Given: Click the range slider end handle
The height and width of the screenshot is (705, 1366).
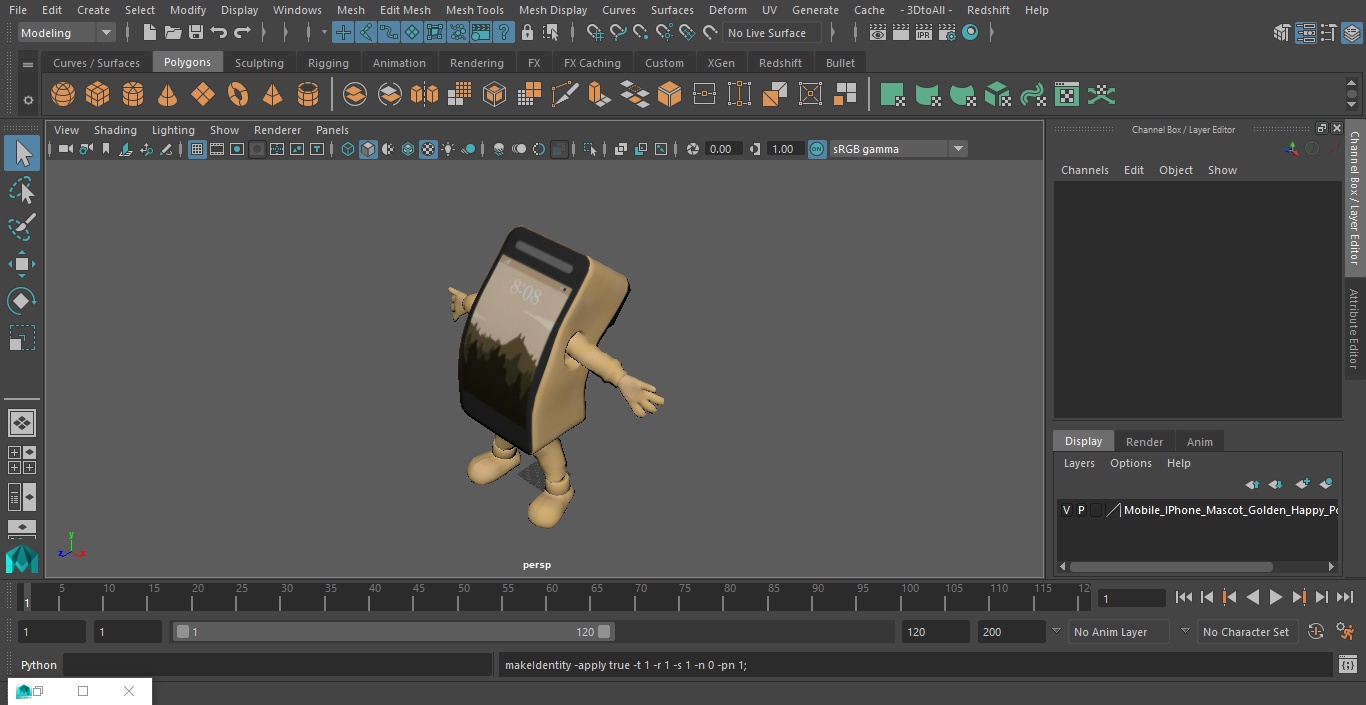Looking at the screenshot, I should point(604,632).
